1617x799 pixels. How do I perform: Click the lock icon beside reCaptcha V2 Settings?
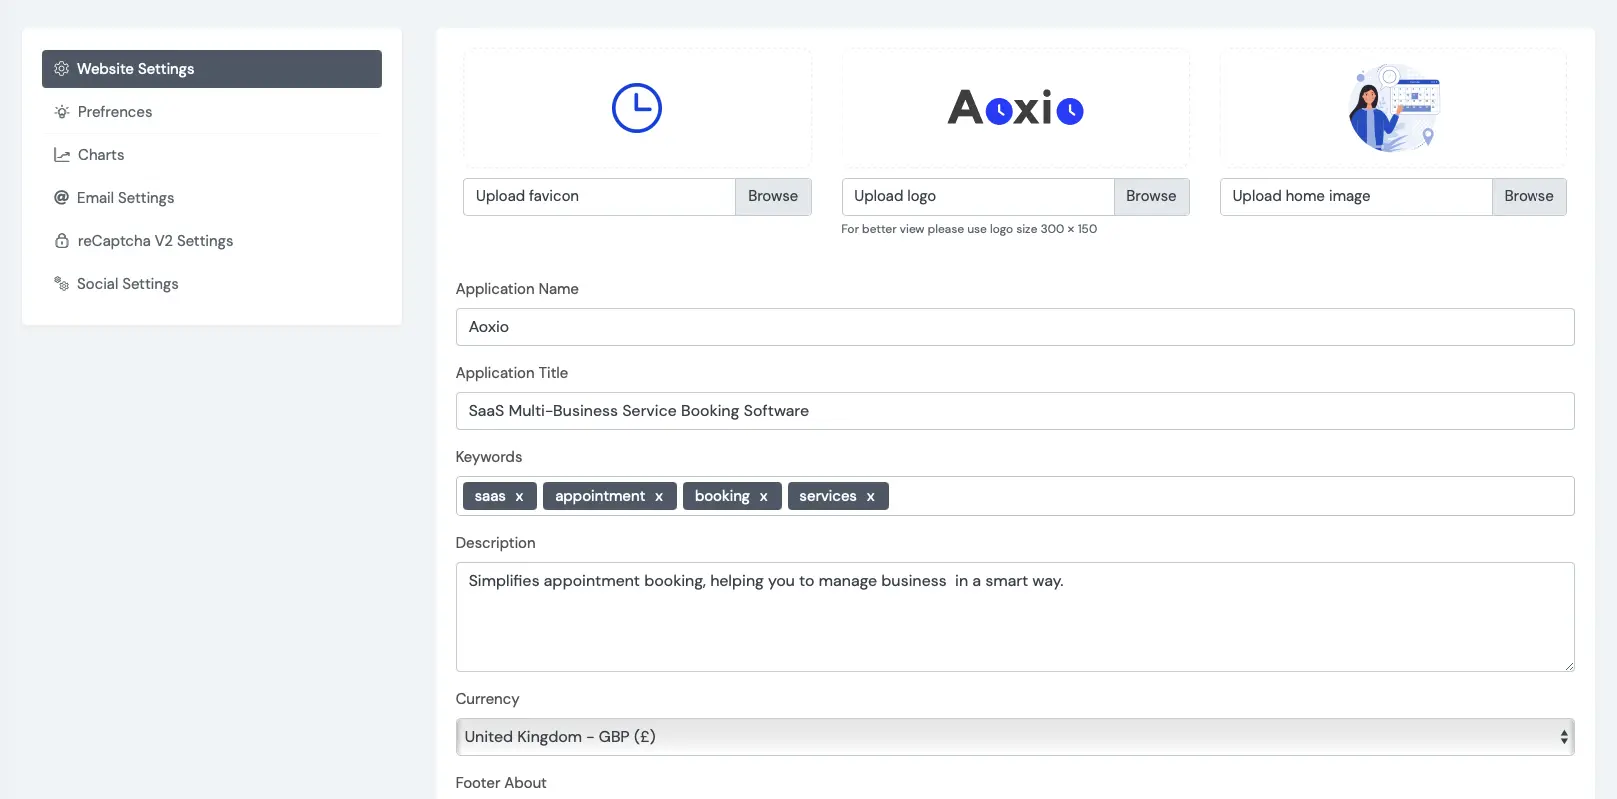click(62, 241)
